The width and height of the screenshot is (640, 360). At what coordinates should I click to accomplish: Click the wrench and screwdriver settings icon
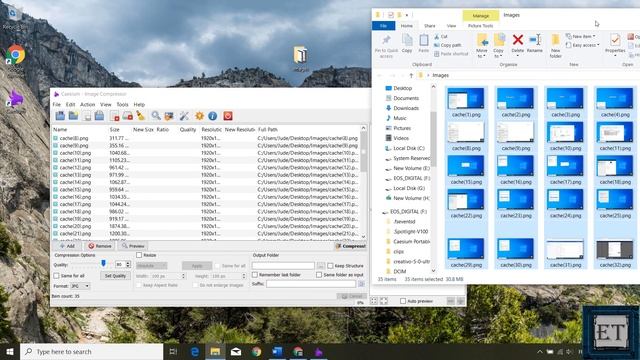[x=184, y=116]
